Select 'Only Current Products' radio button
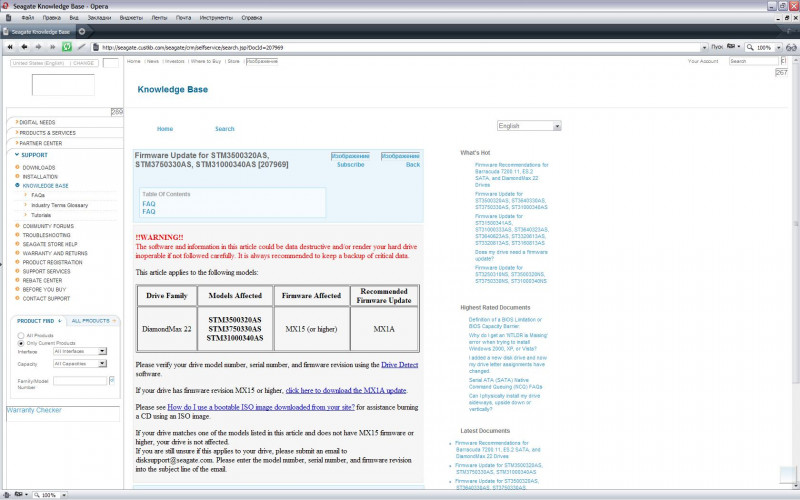 click(x=21, y=343)
